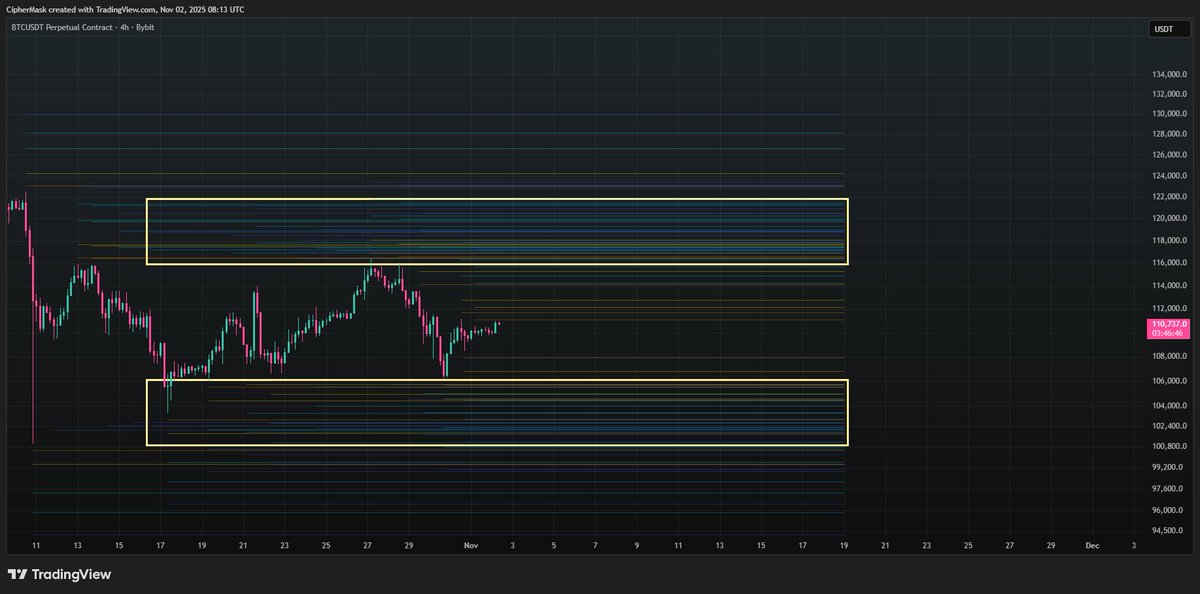Screen dimensions: 1200x594
Task: Click the 5 date label on time axis
Action: [x=554, y=546]
